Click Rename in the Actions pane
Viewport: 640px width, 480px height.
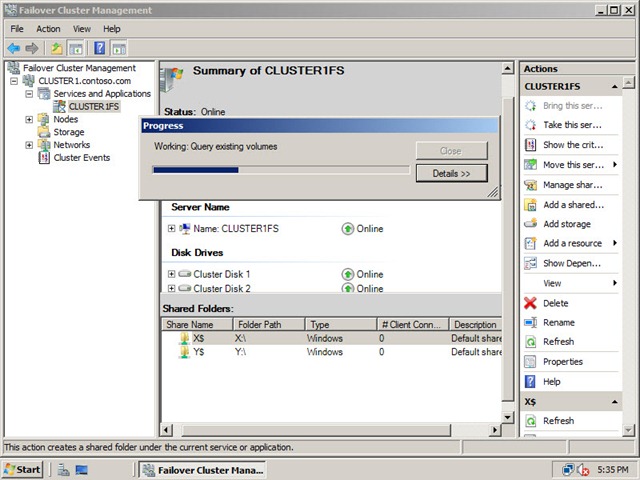point(558,322)
